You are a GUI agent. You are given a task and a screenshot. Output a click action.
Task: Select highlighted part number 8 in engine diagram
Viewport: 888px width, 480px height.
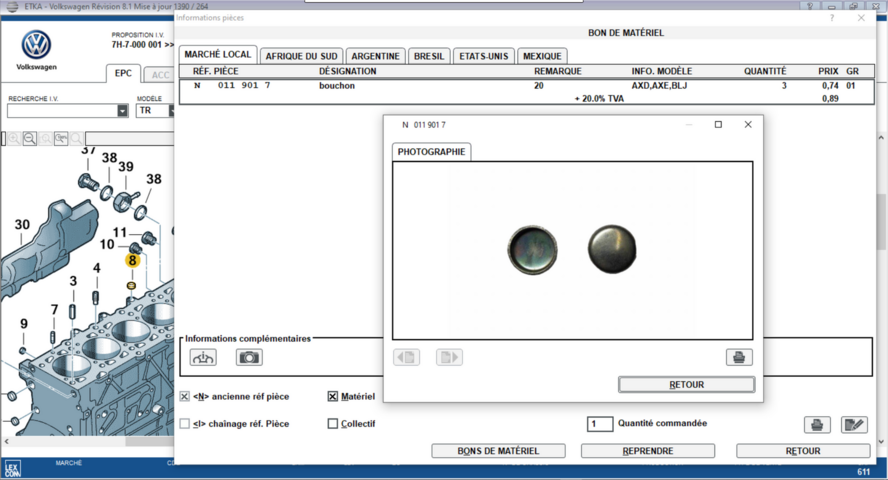(133, 260)
